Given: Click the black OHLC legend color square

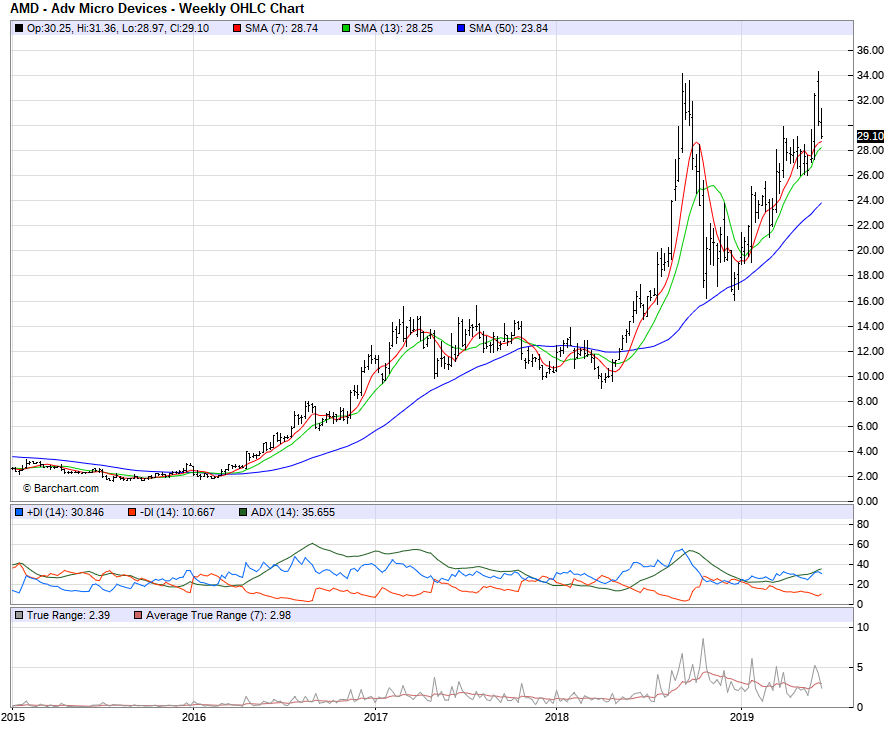Looking at the screenshot, I should (x=19, y=28).
